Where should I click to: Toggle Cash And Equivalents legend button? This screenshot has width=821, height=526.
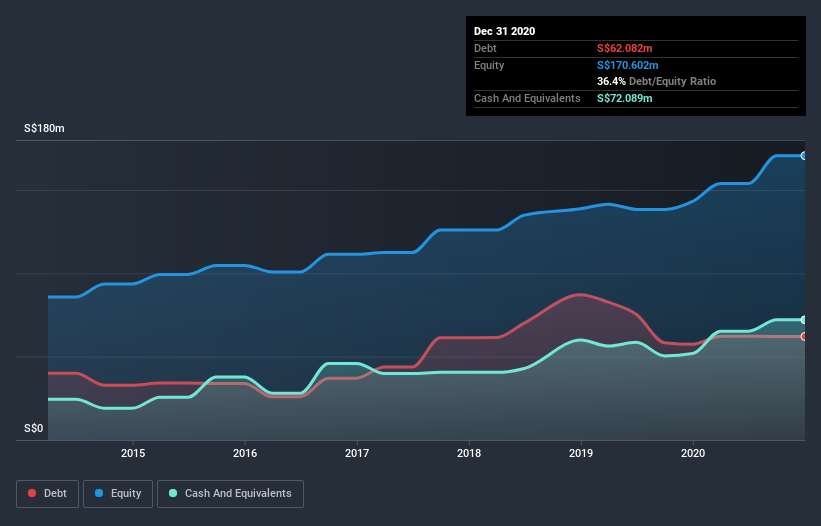click(x=230, y=494)
